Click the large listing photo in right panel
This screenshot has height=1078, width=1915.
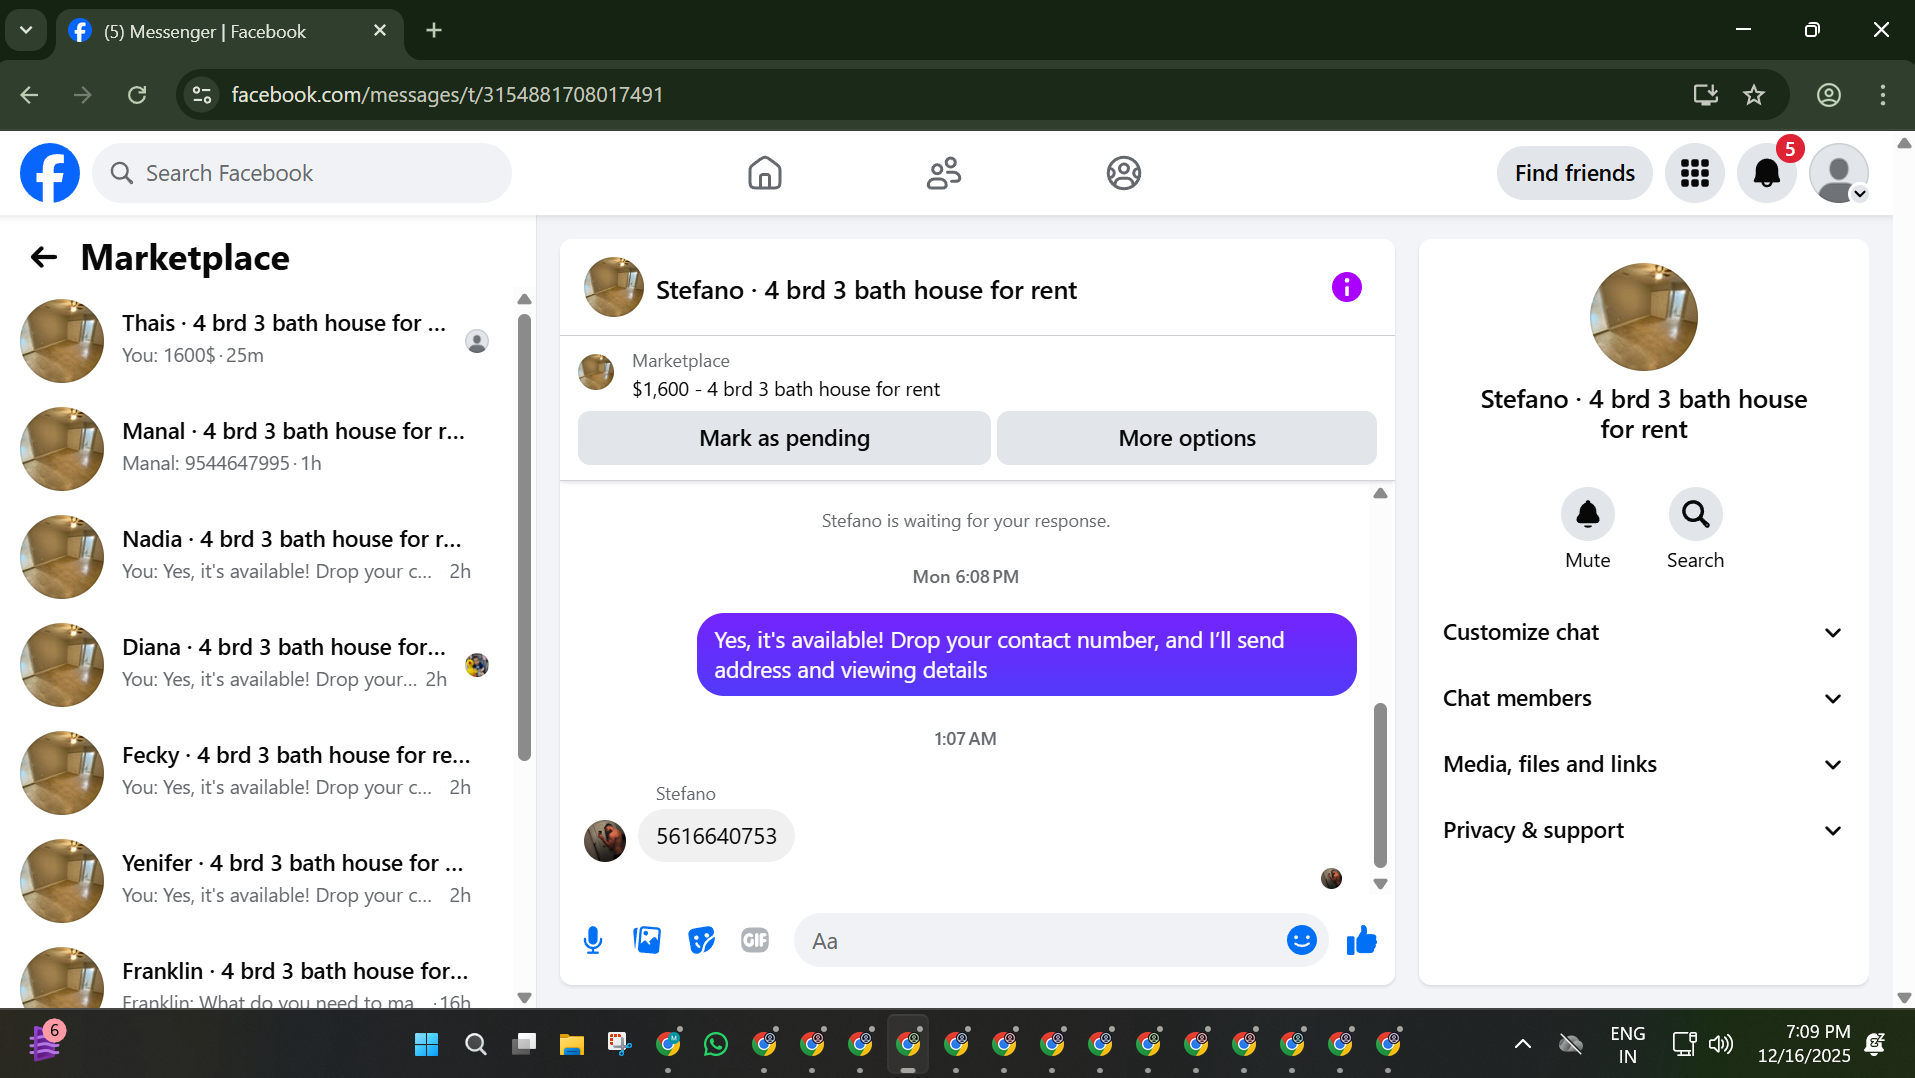point(1643,317)
